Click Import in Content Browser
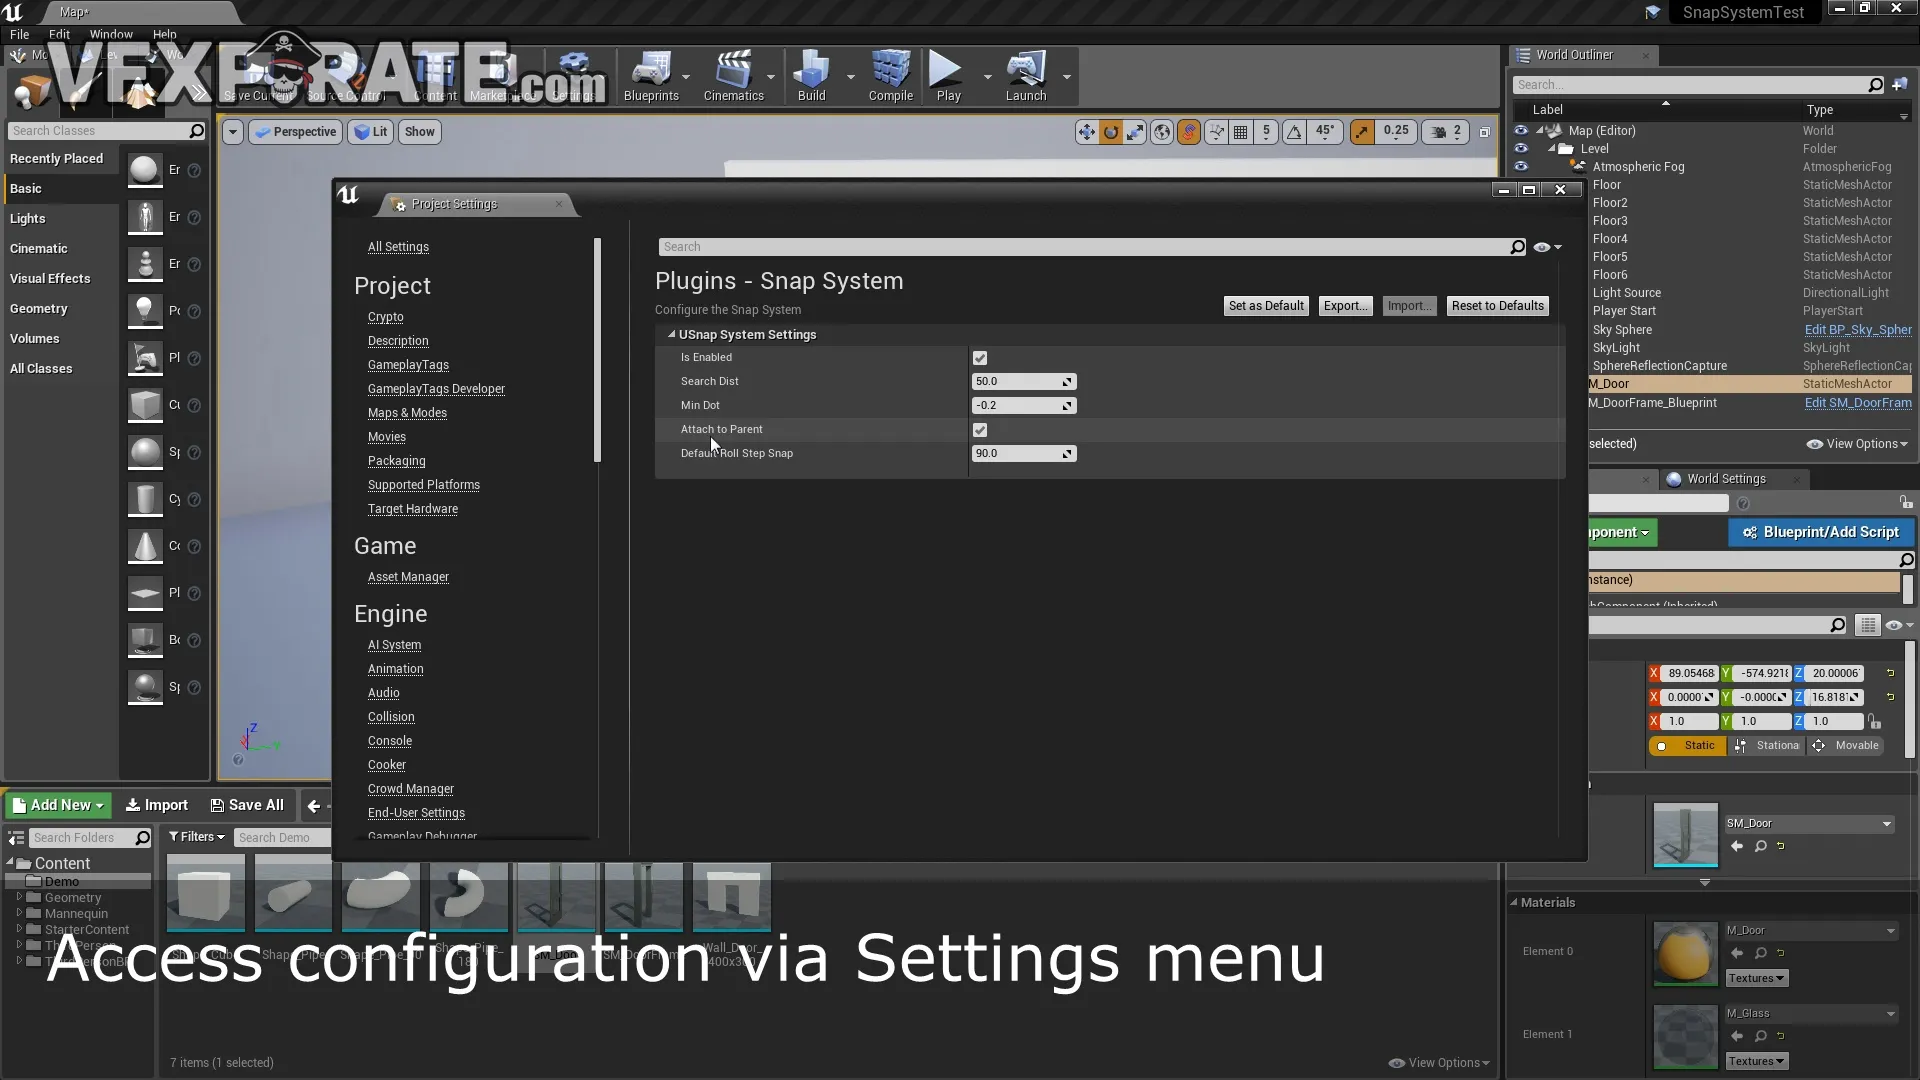 (x=156, y=805)
